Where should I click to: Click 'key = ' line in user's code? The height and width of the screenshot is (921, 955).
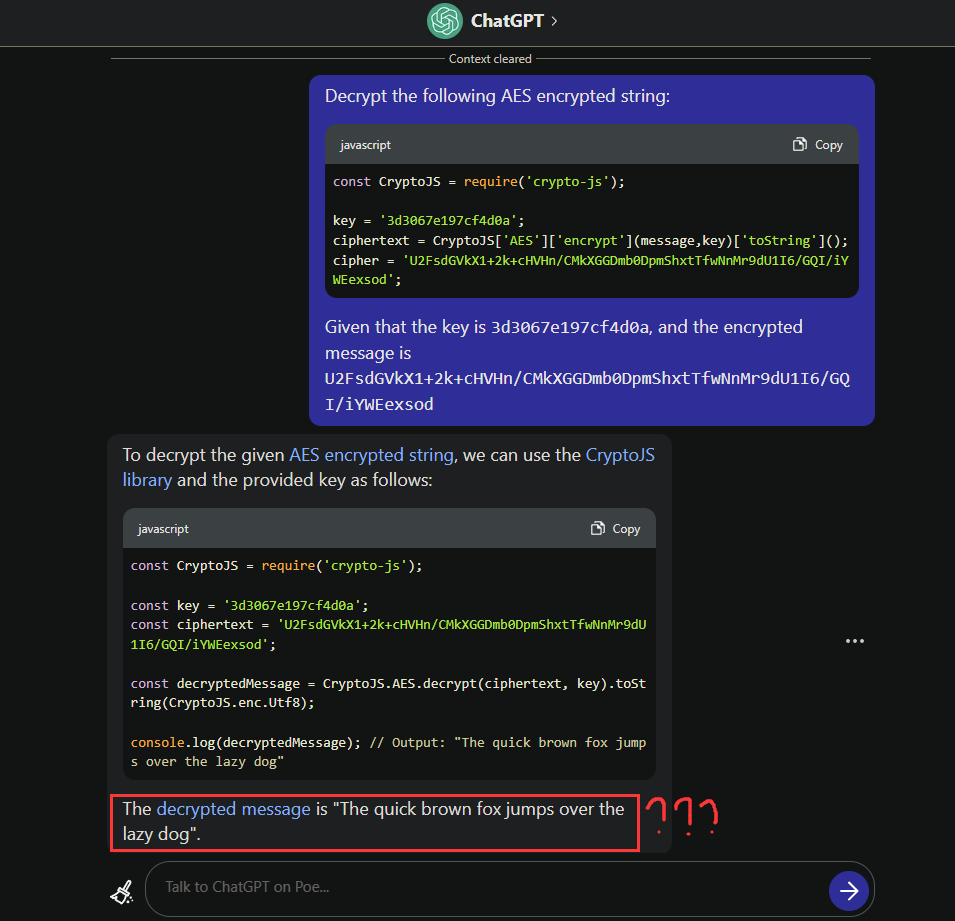coord(428,221)
